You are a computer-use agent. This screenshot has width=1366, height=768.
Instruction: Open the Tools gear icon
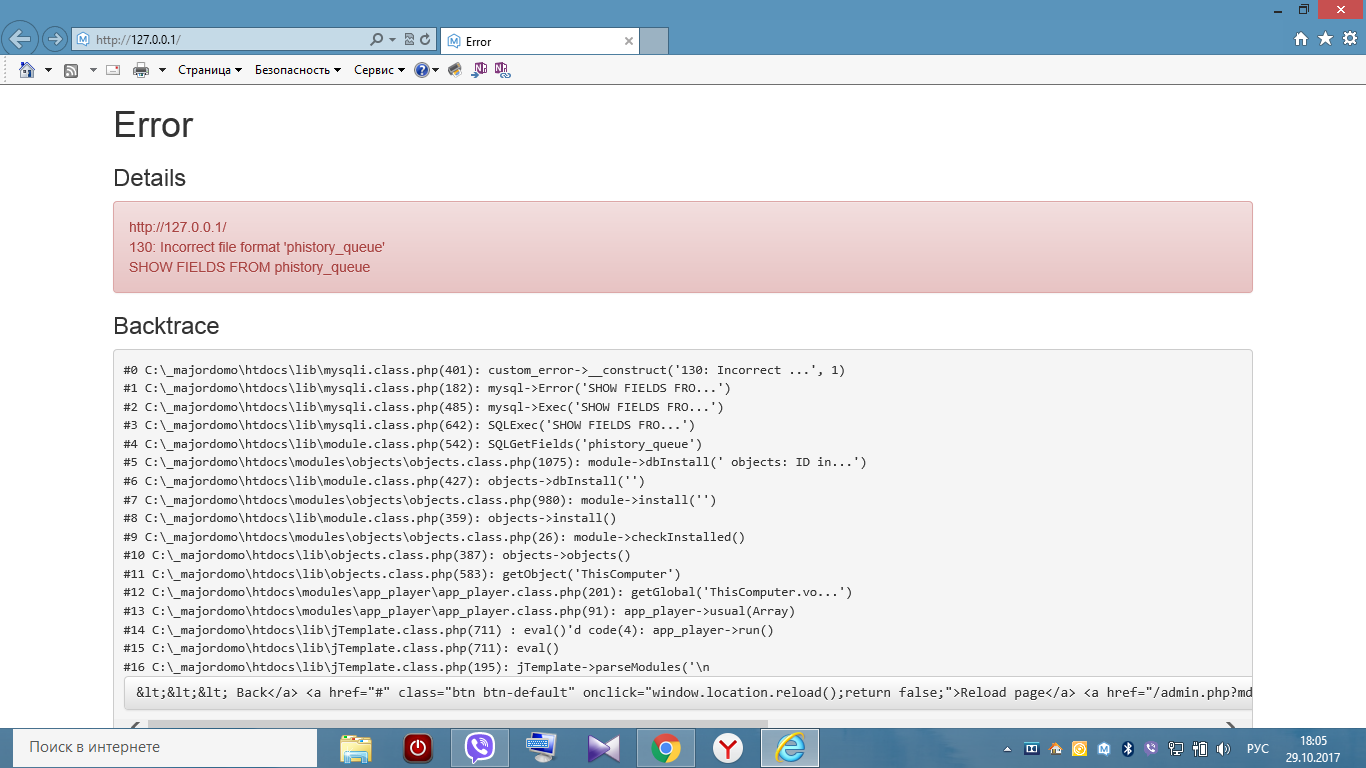click(x=1349, y=39)
